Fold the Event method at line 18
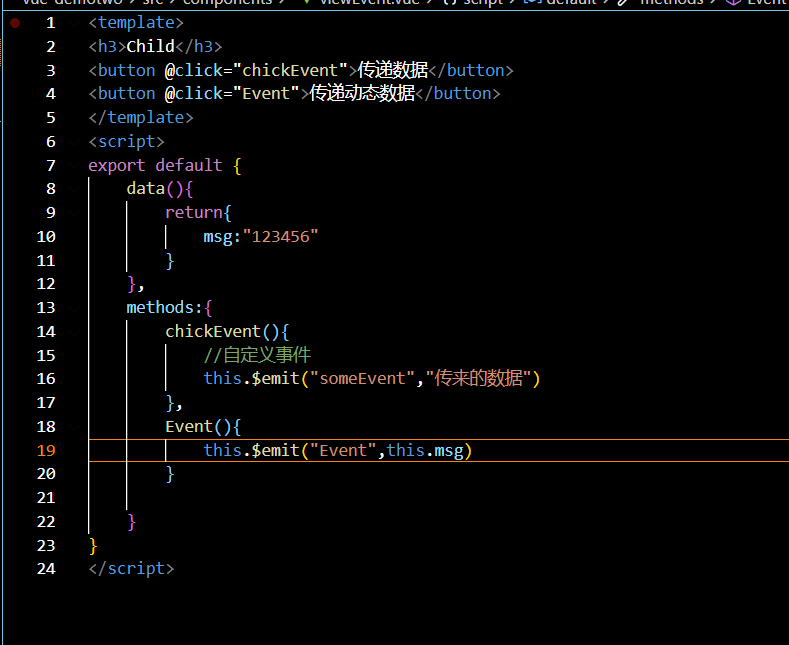The width and height of the screenshot is (789, 645). tap(75, 427)
